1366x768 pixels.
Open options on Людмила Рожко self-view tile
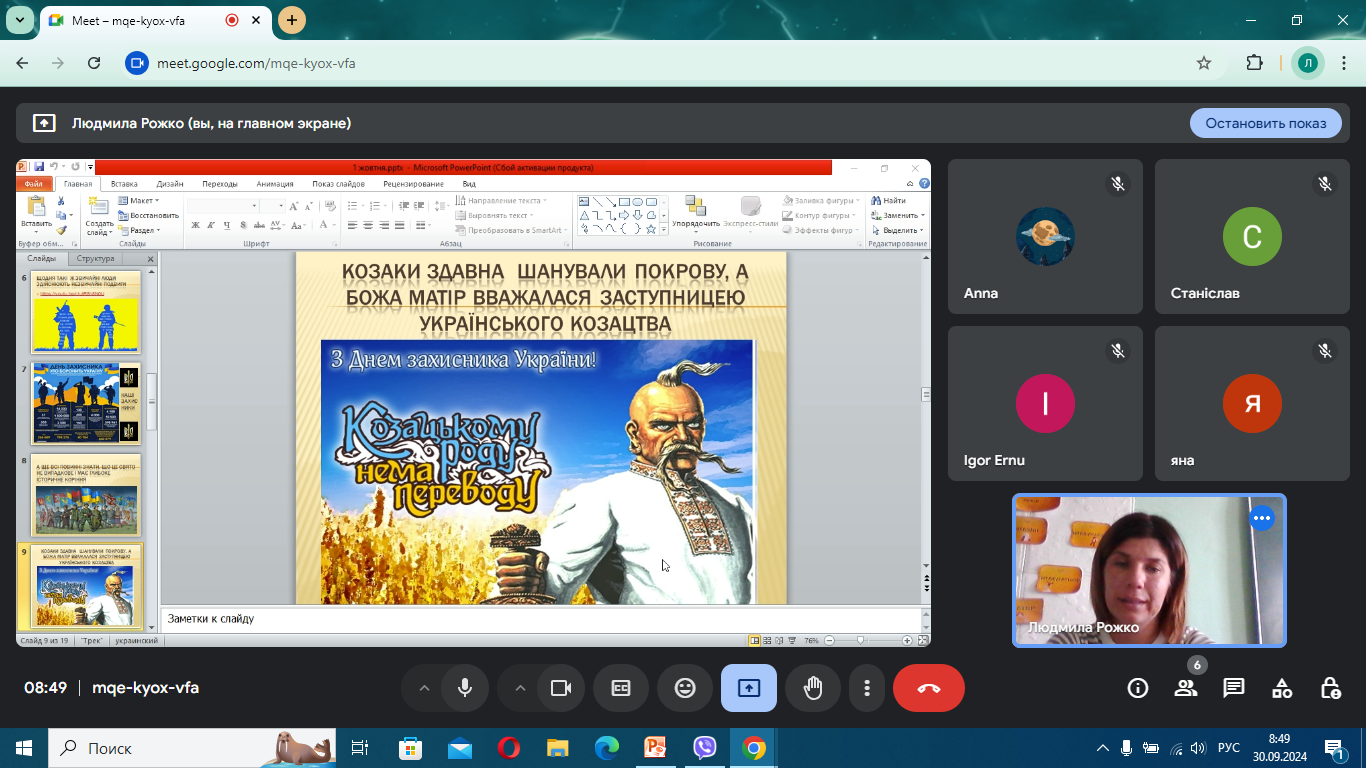1262,518
